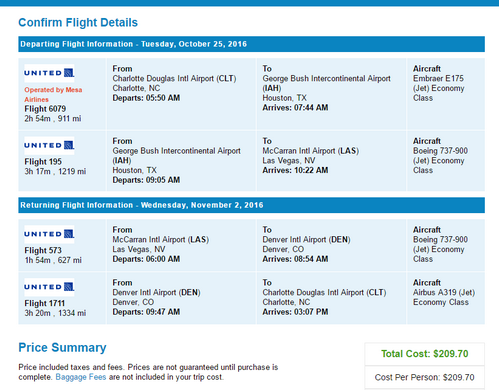
Task: Click the Price Summary heading
Action: [x=62, y=348]
